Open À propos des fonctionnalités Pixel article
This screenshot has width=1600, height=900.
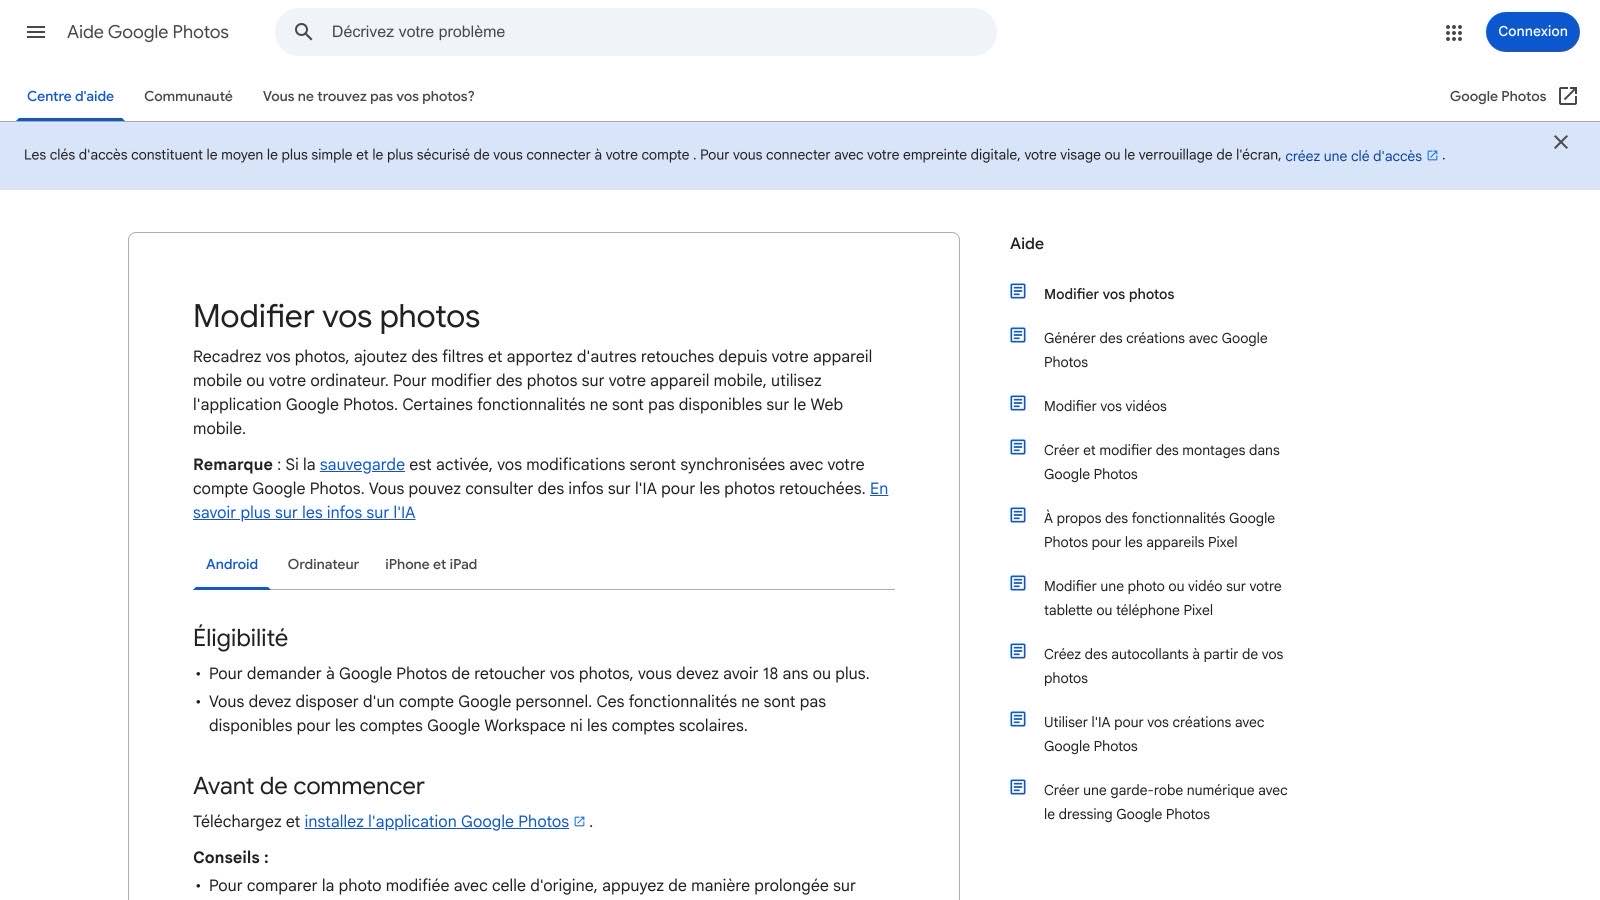tap(1159, 530)
